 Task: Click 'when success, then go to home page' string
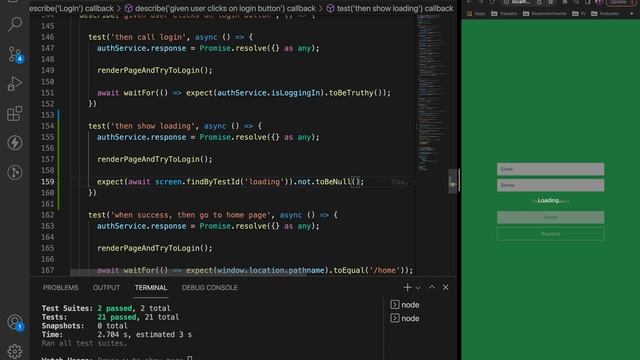191,215
